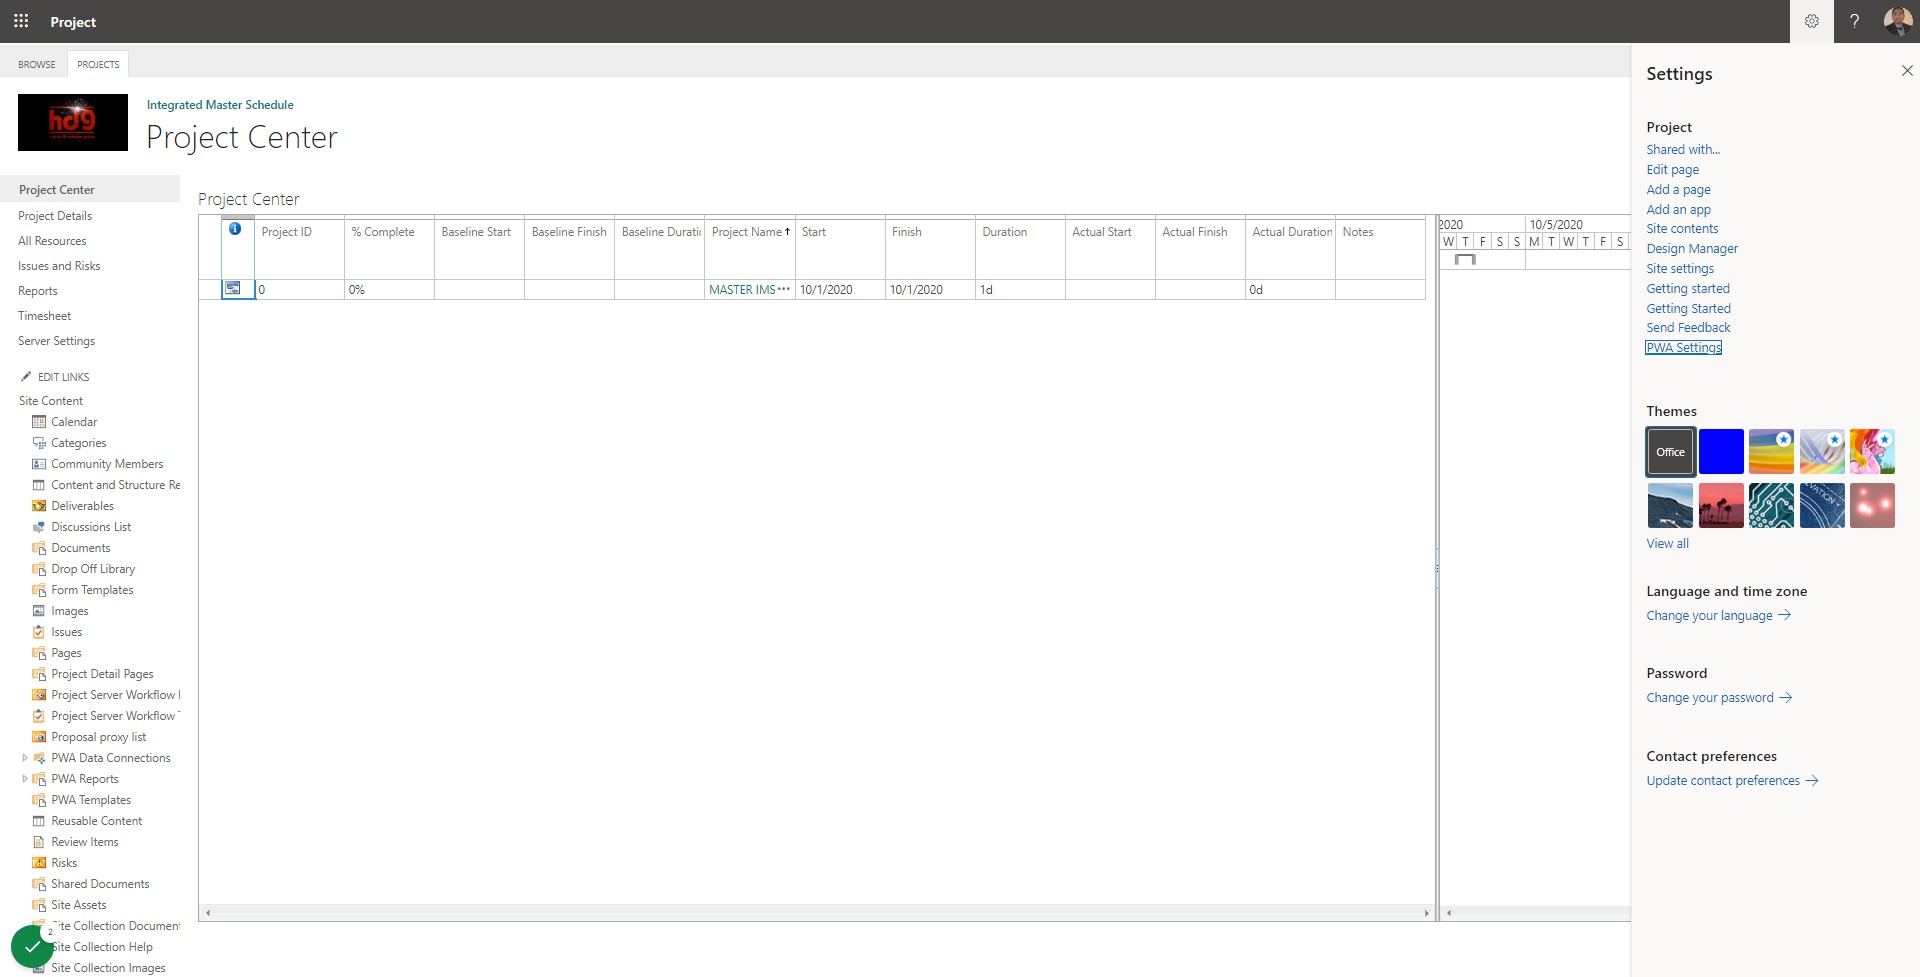Click the Issues list icon

39,632
